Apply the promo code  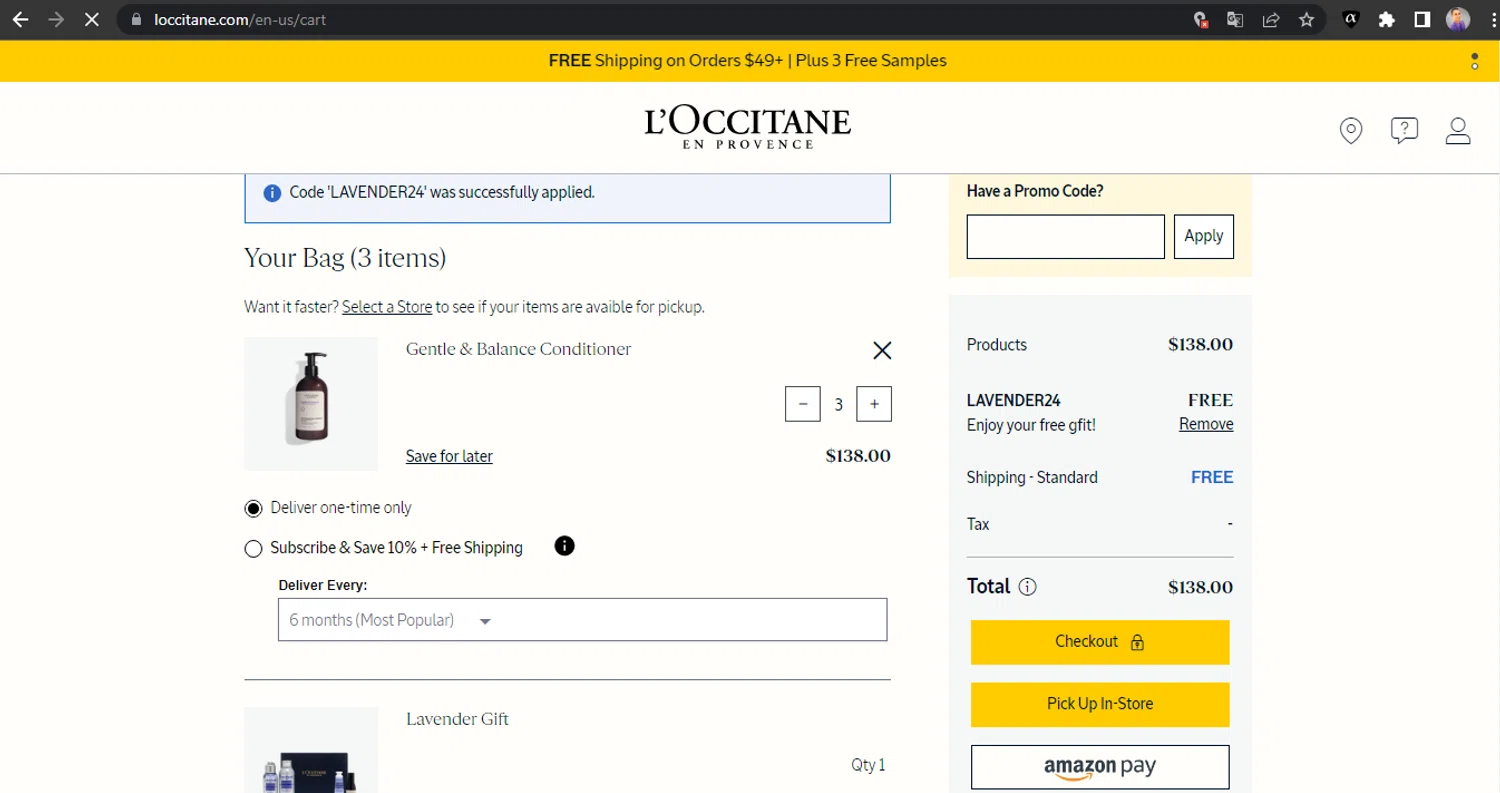[1204, 237]
